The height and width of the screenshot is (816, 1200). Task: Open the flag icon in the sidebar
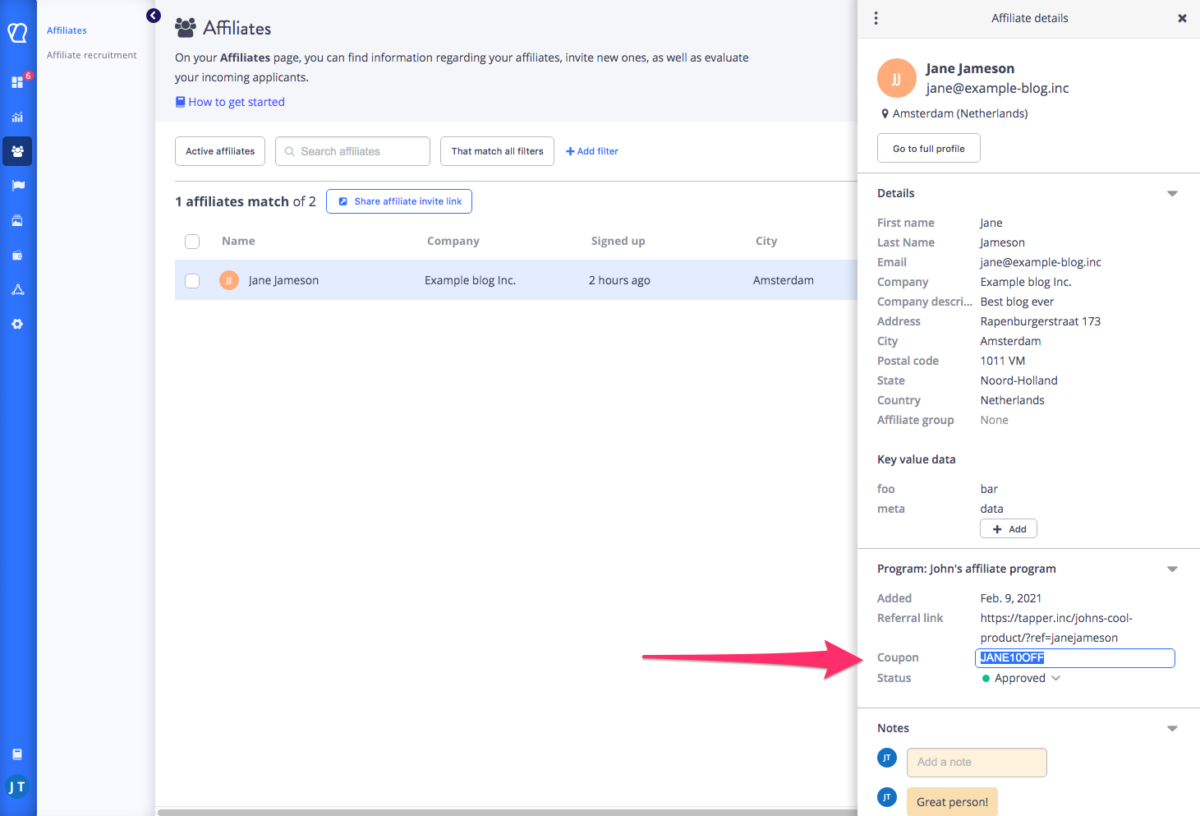coord(17,186)
